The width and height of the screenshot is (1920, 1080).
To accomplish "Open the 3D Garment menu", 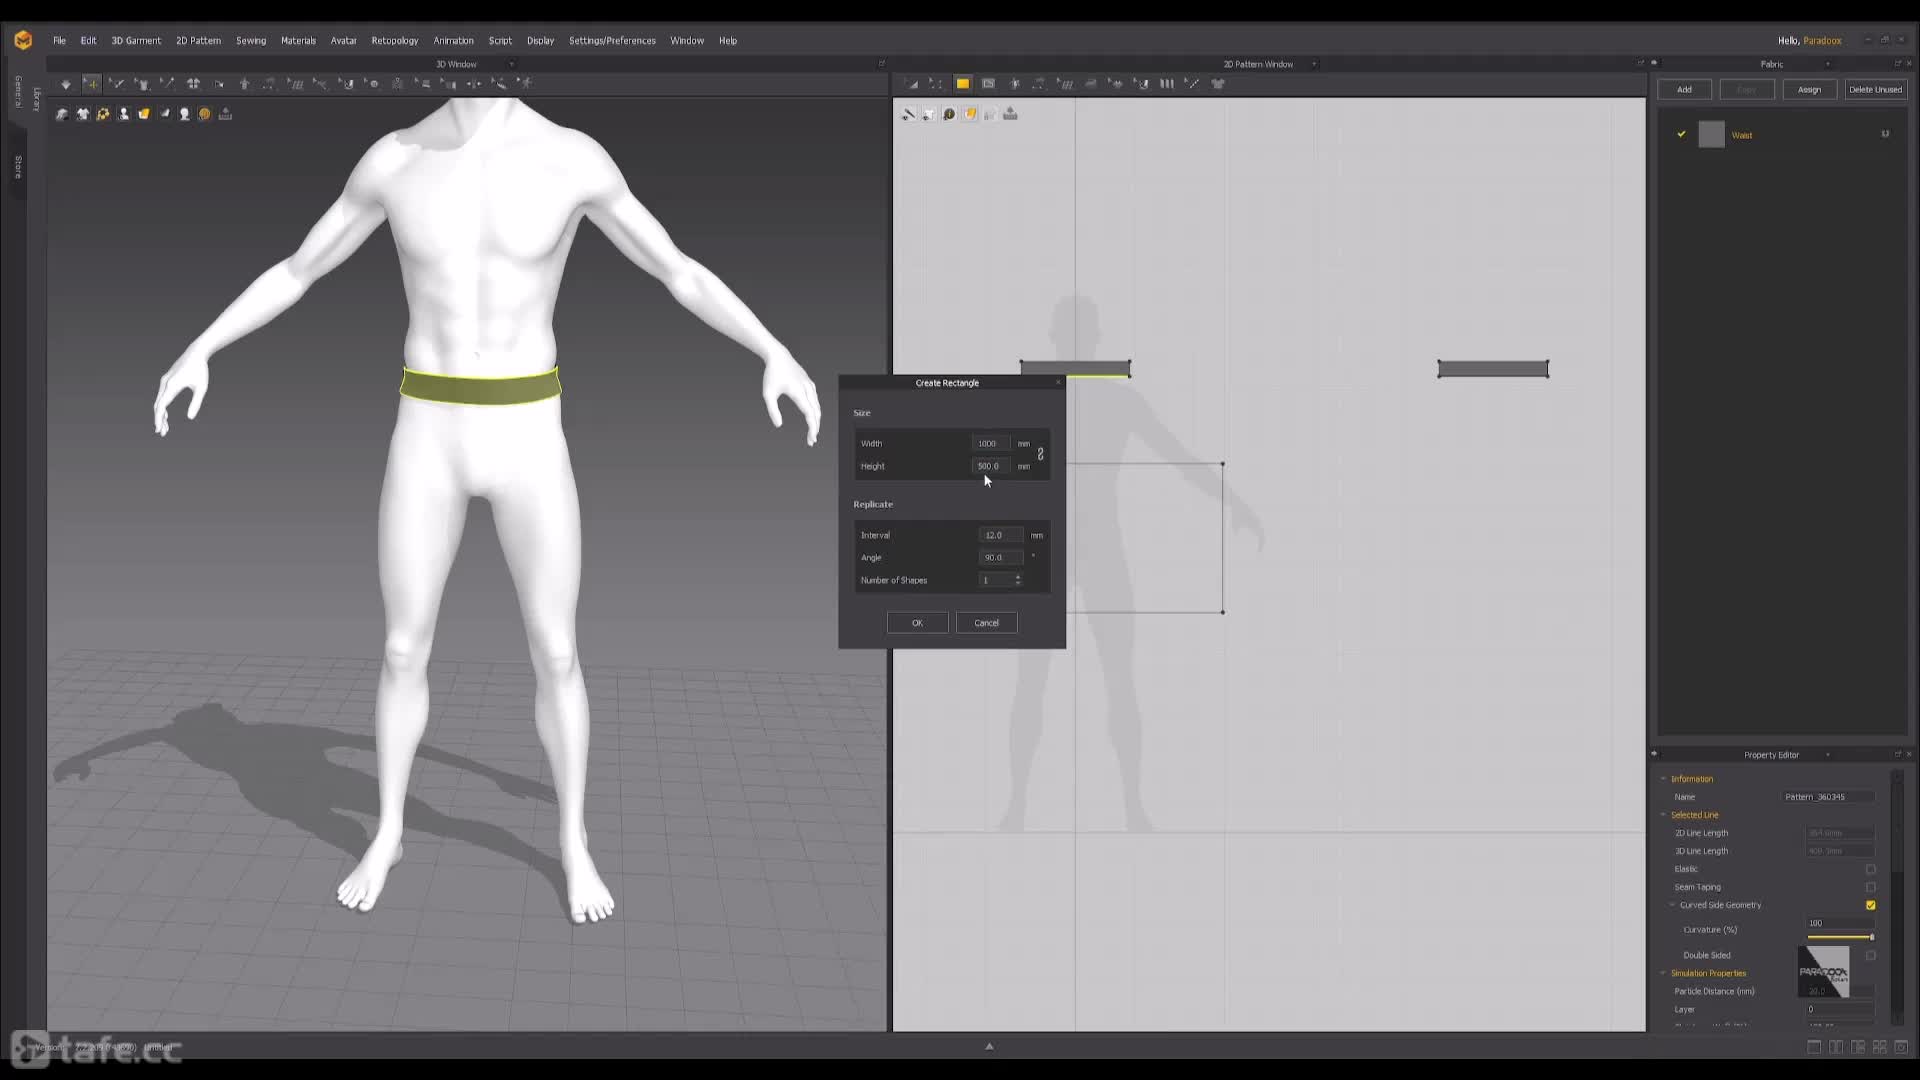I will pos(136,41).
